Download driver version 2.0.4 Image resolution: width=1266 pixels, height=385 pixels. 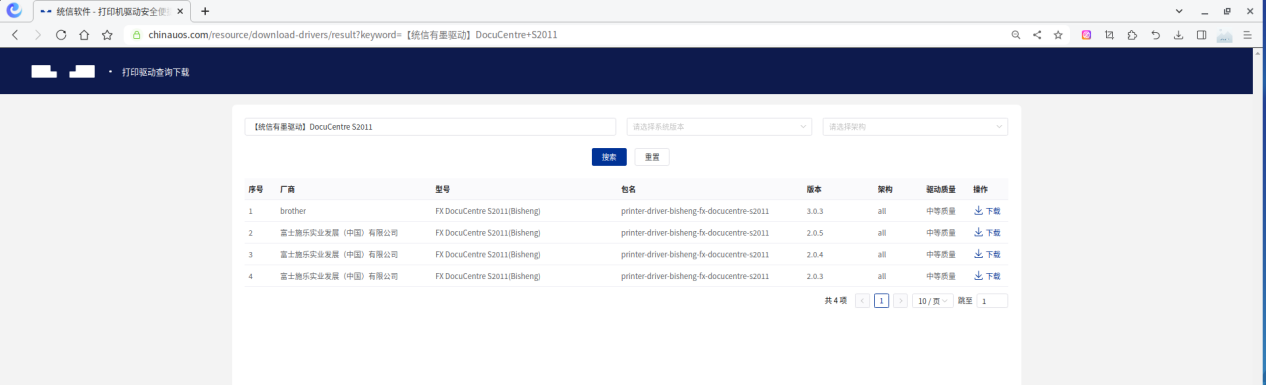(x=987, y=255)
